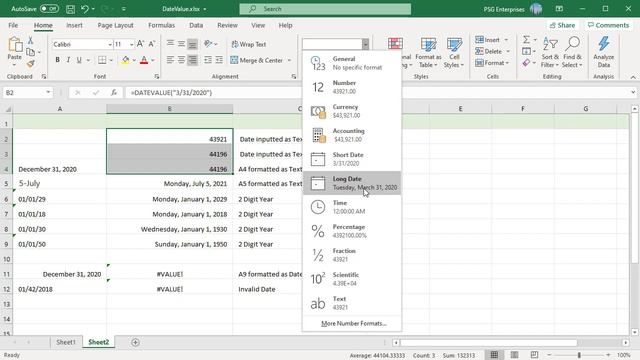The height and width of the screenshot is (360, 640).
Task: Open More Number Formats link
Action: click(x=353, y=323)
